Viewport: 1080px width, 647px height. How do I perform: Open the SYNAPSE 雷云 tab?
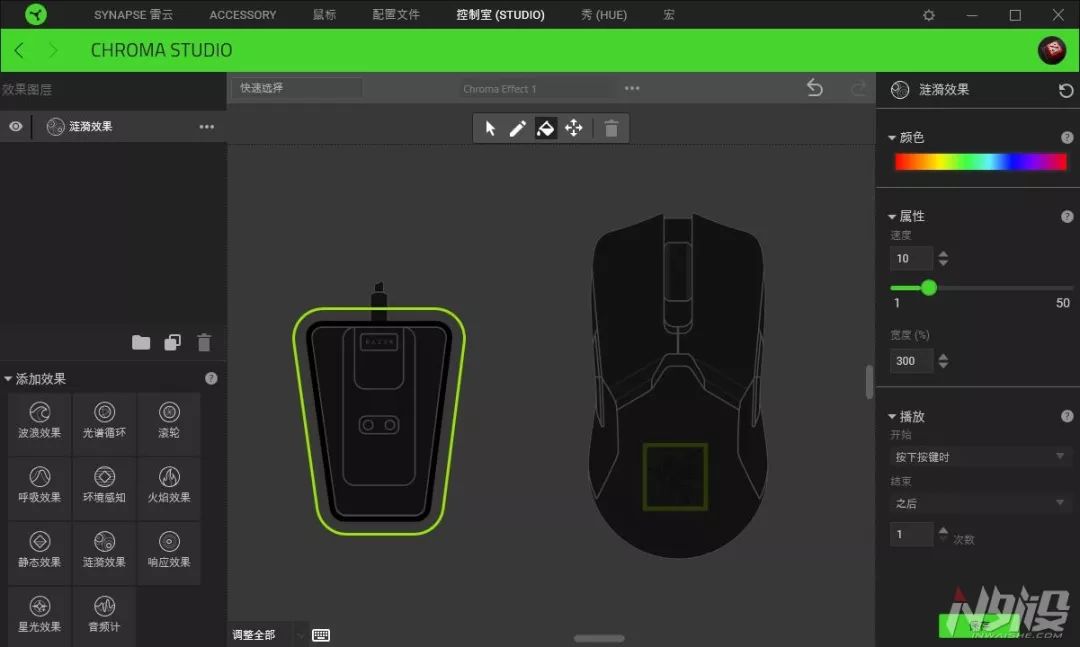click(133, 14)
